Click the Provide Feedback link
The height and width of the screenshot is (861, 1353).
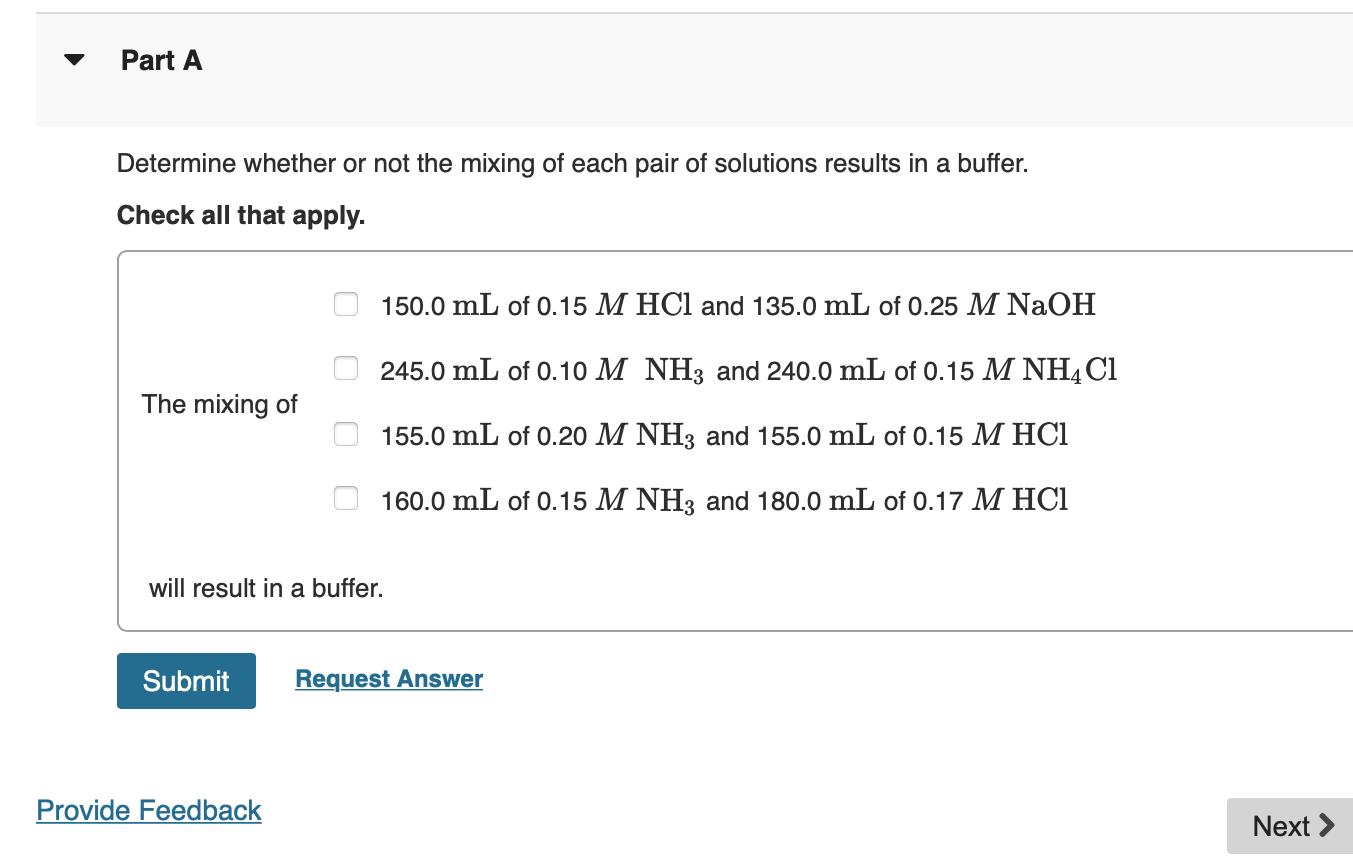(x=148, y=810)
